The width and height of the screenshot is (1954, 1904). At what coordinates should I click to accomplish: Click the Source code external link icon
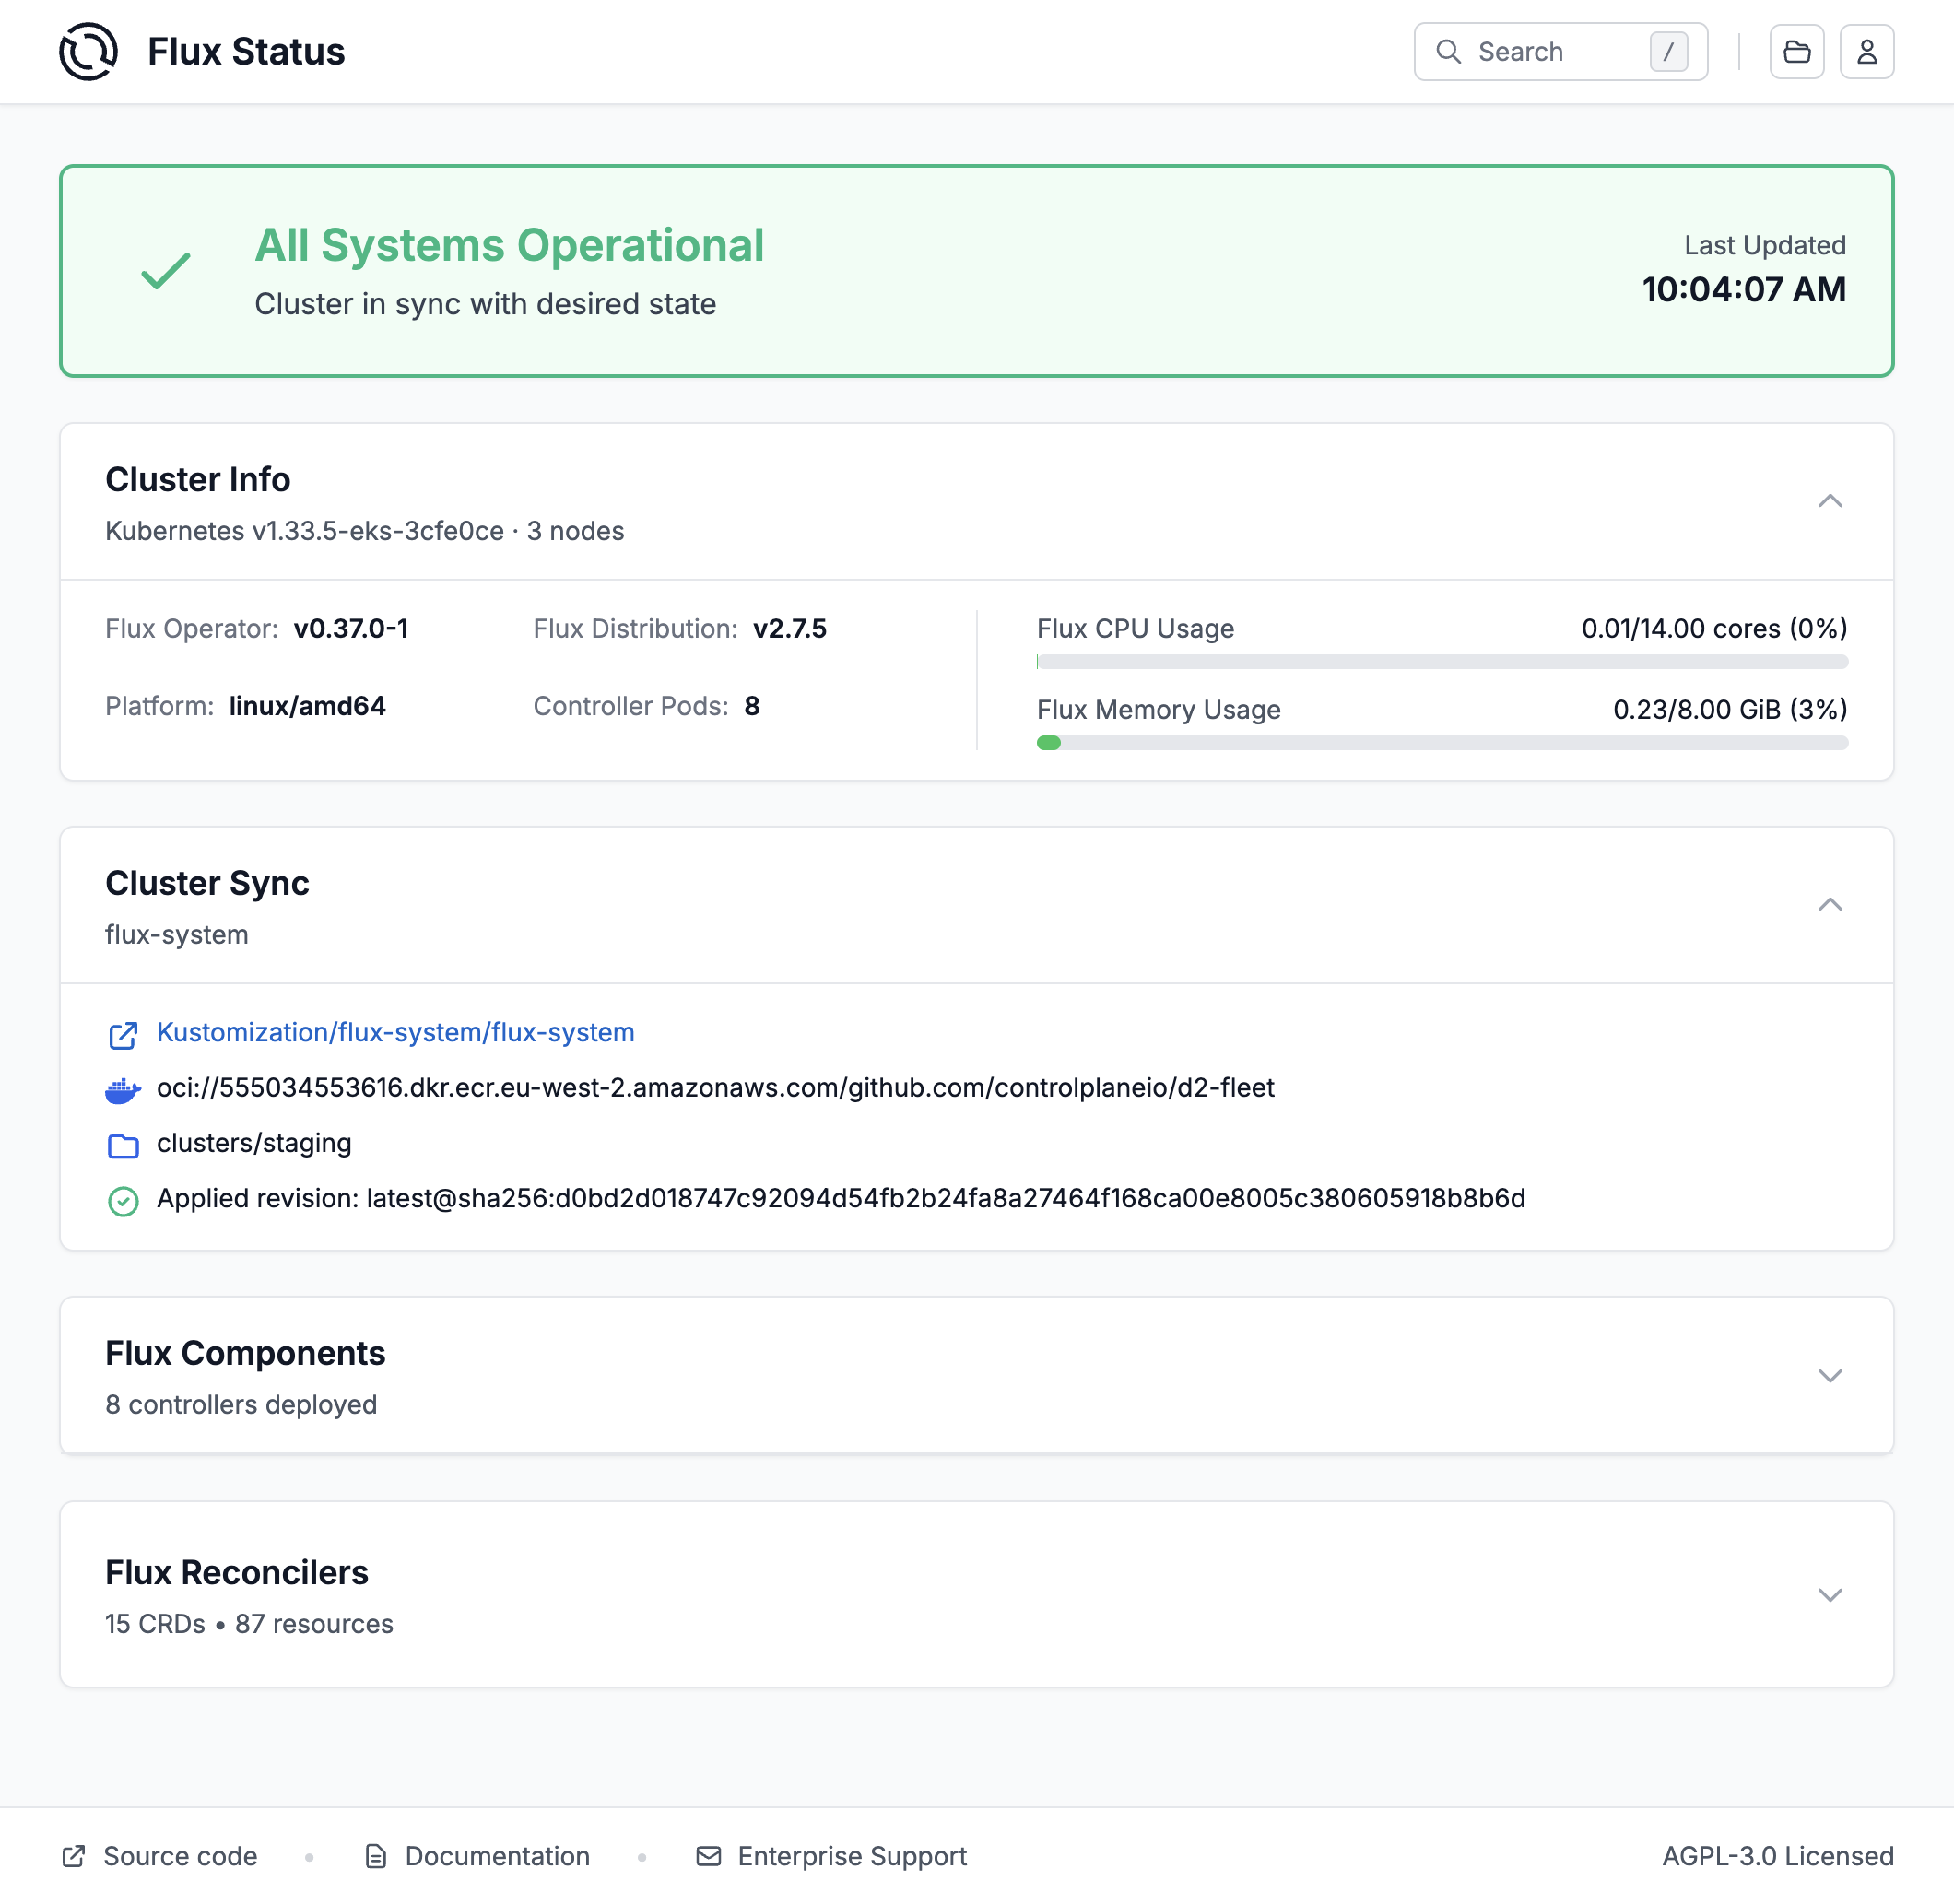73,1856
